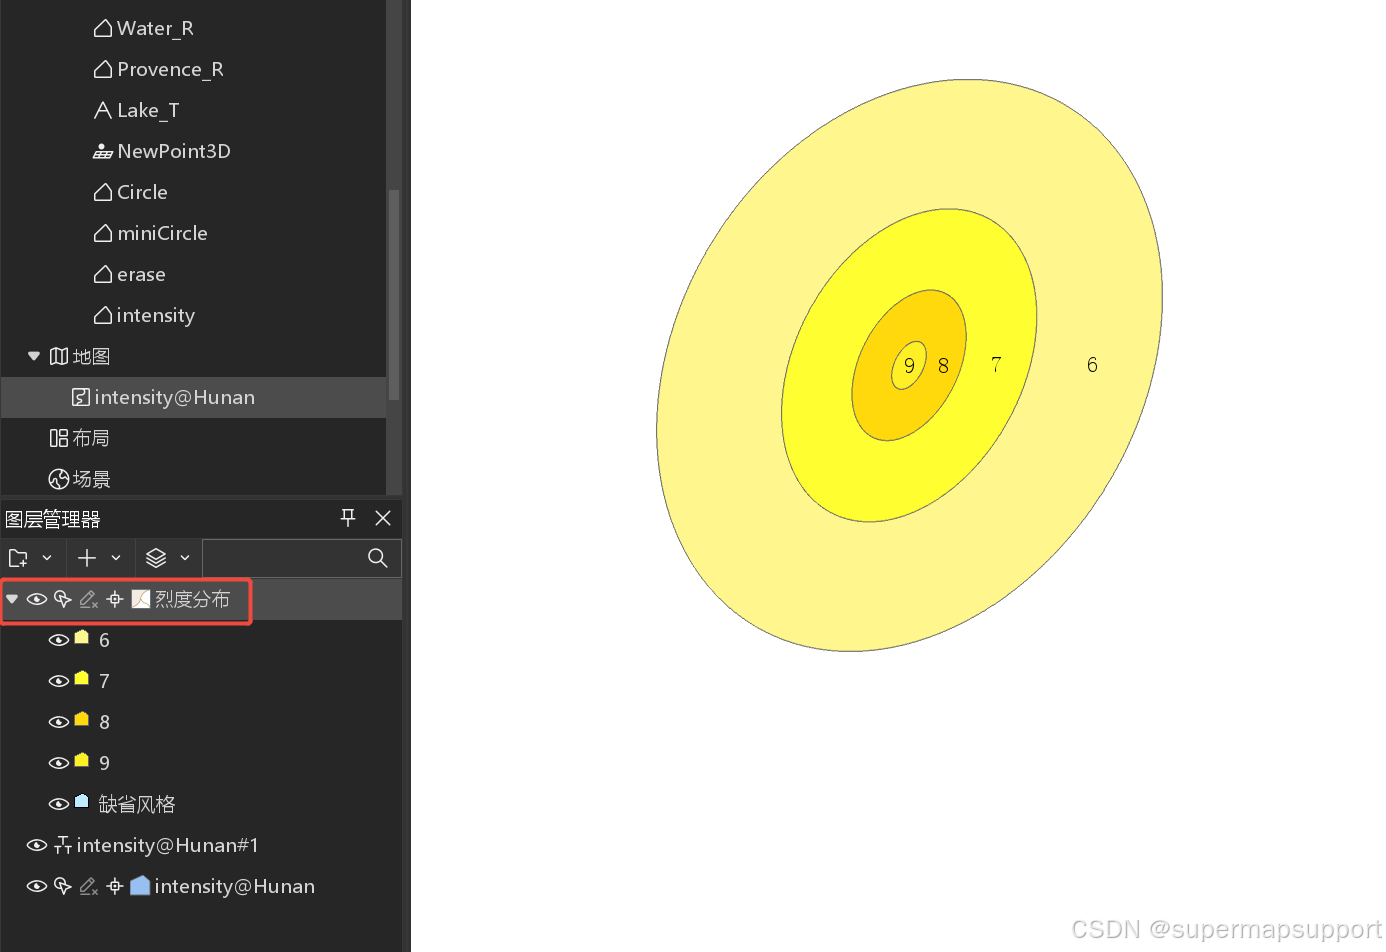Click label layer icon of intensity@Hunan#1
Image resolution: width=1386 pixels, height=952 pixels.
[63, 845]
